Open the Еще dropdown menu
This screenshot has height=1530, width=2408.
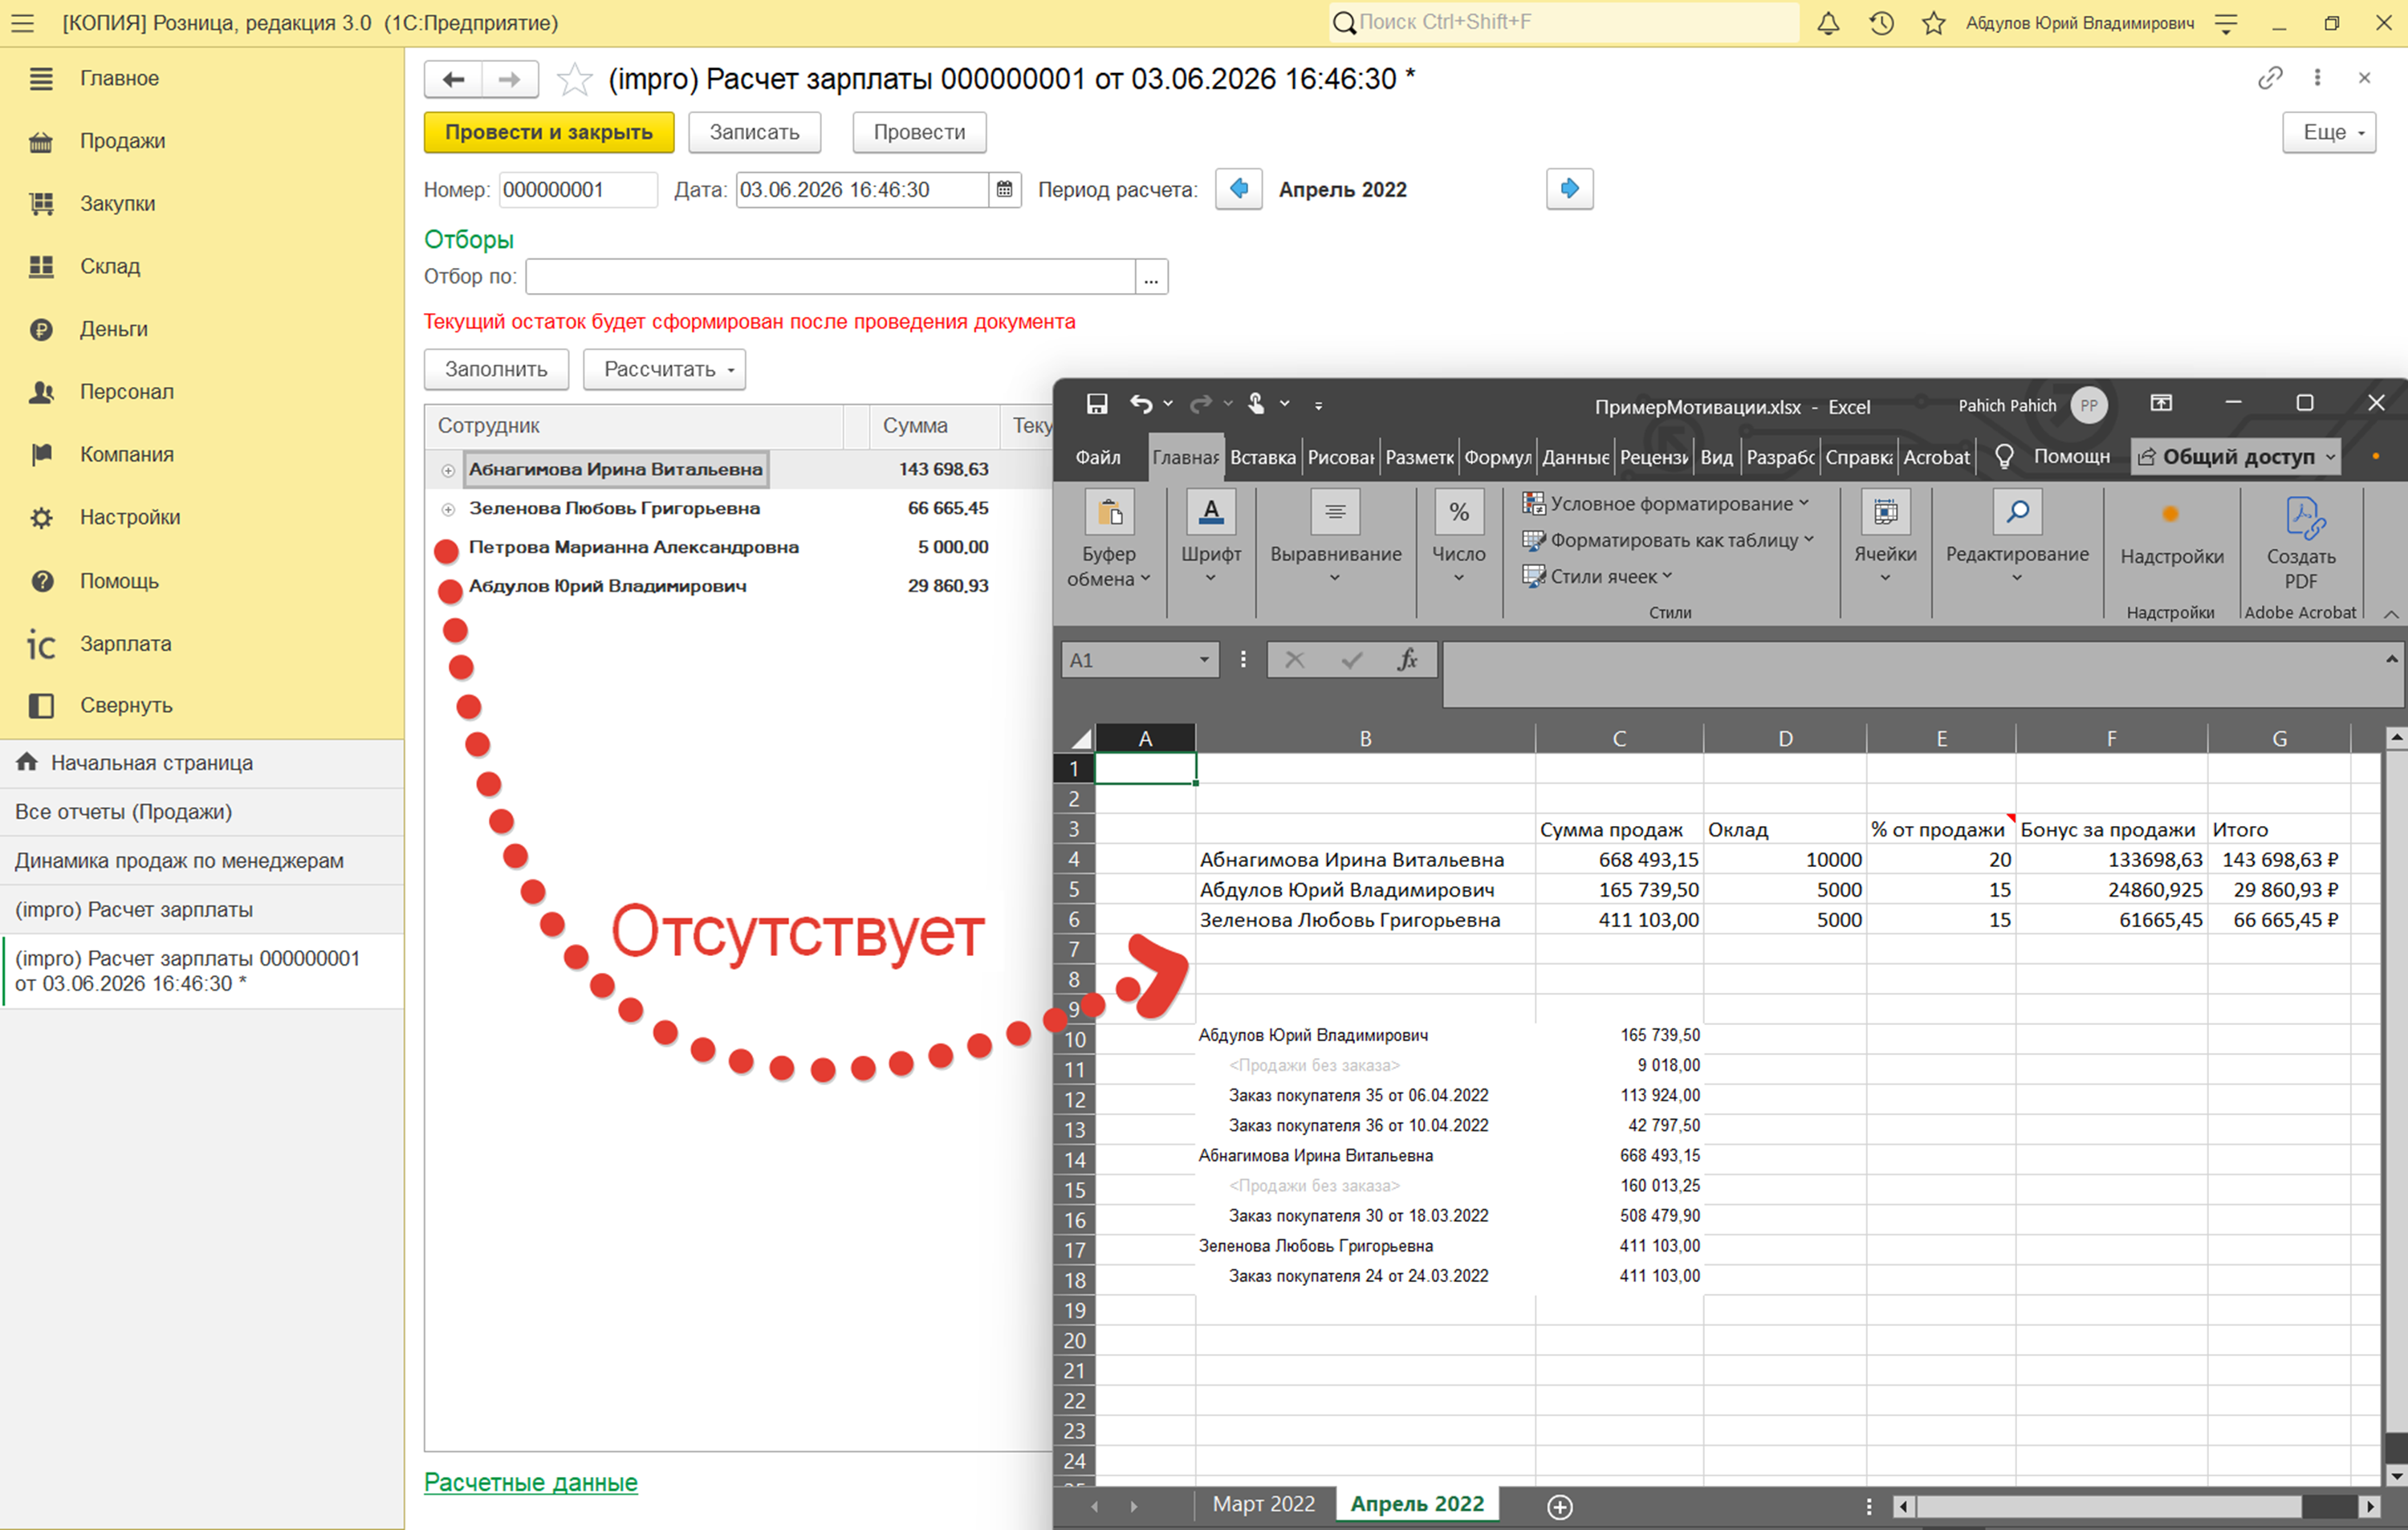(x=2329, y=132)
